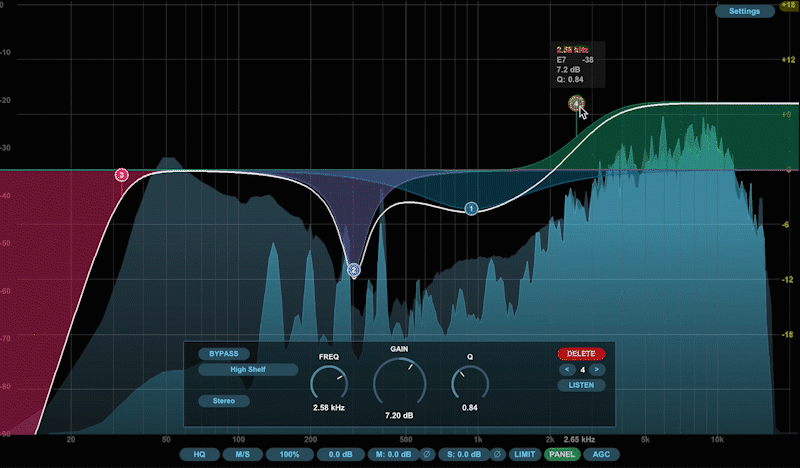Open the 100% scale dropdown

click(290, 455)
